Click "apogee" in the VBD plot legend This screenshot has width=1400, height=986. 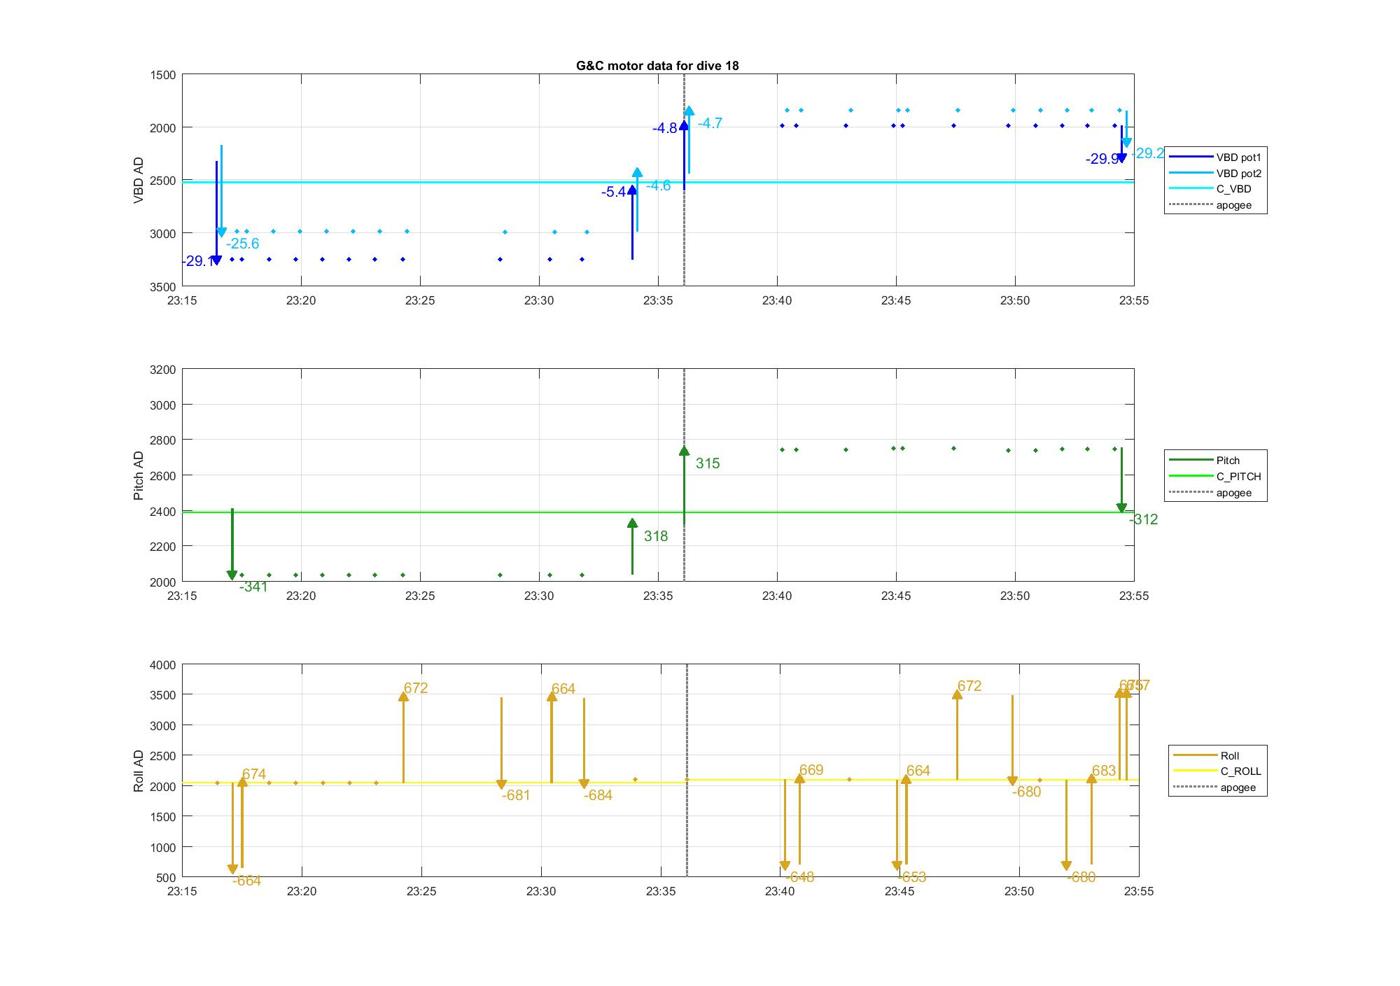[1210, 205]
